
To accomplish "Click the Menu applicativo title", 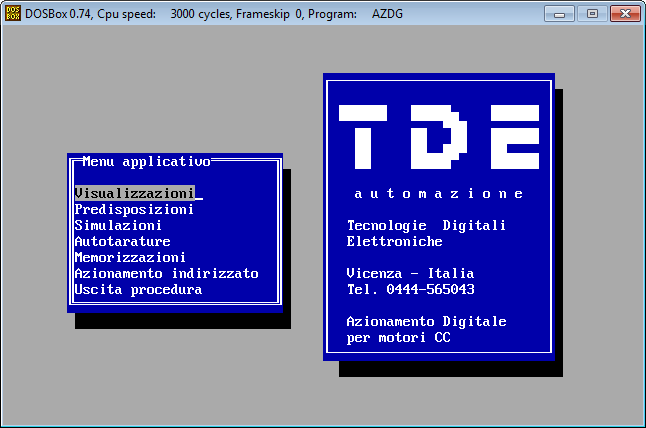I will [146, 160].
